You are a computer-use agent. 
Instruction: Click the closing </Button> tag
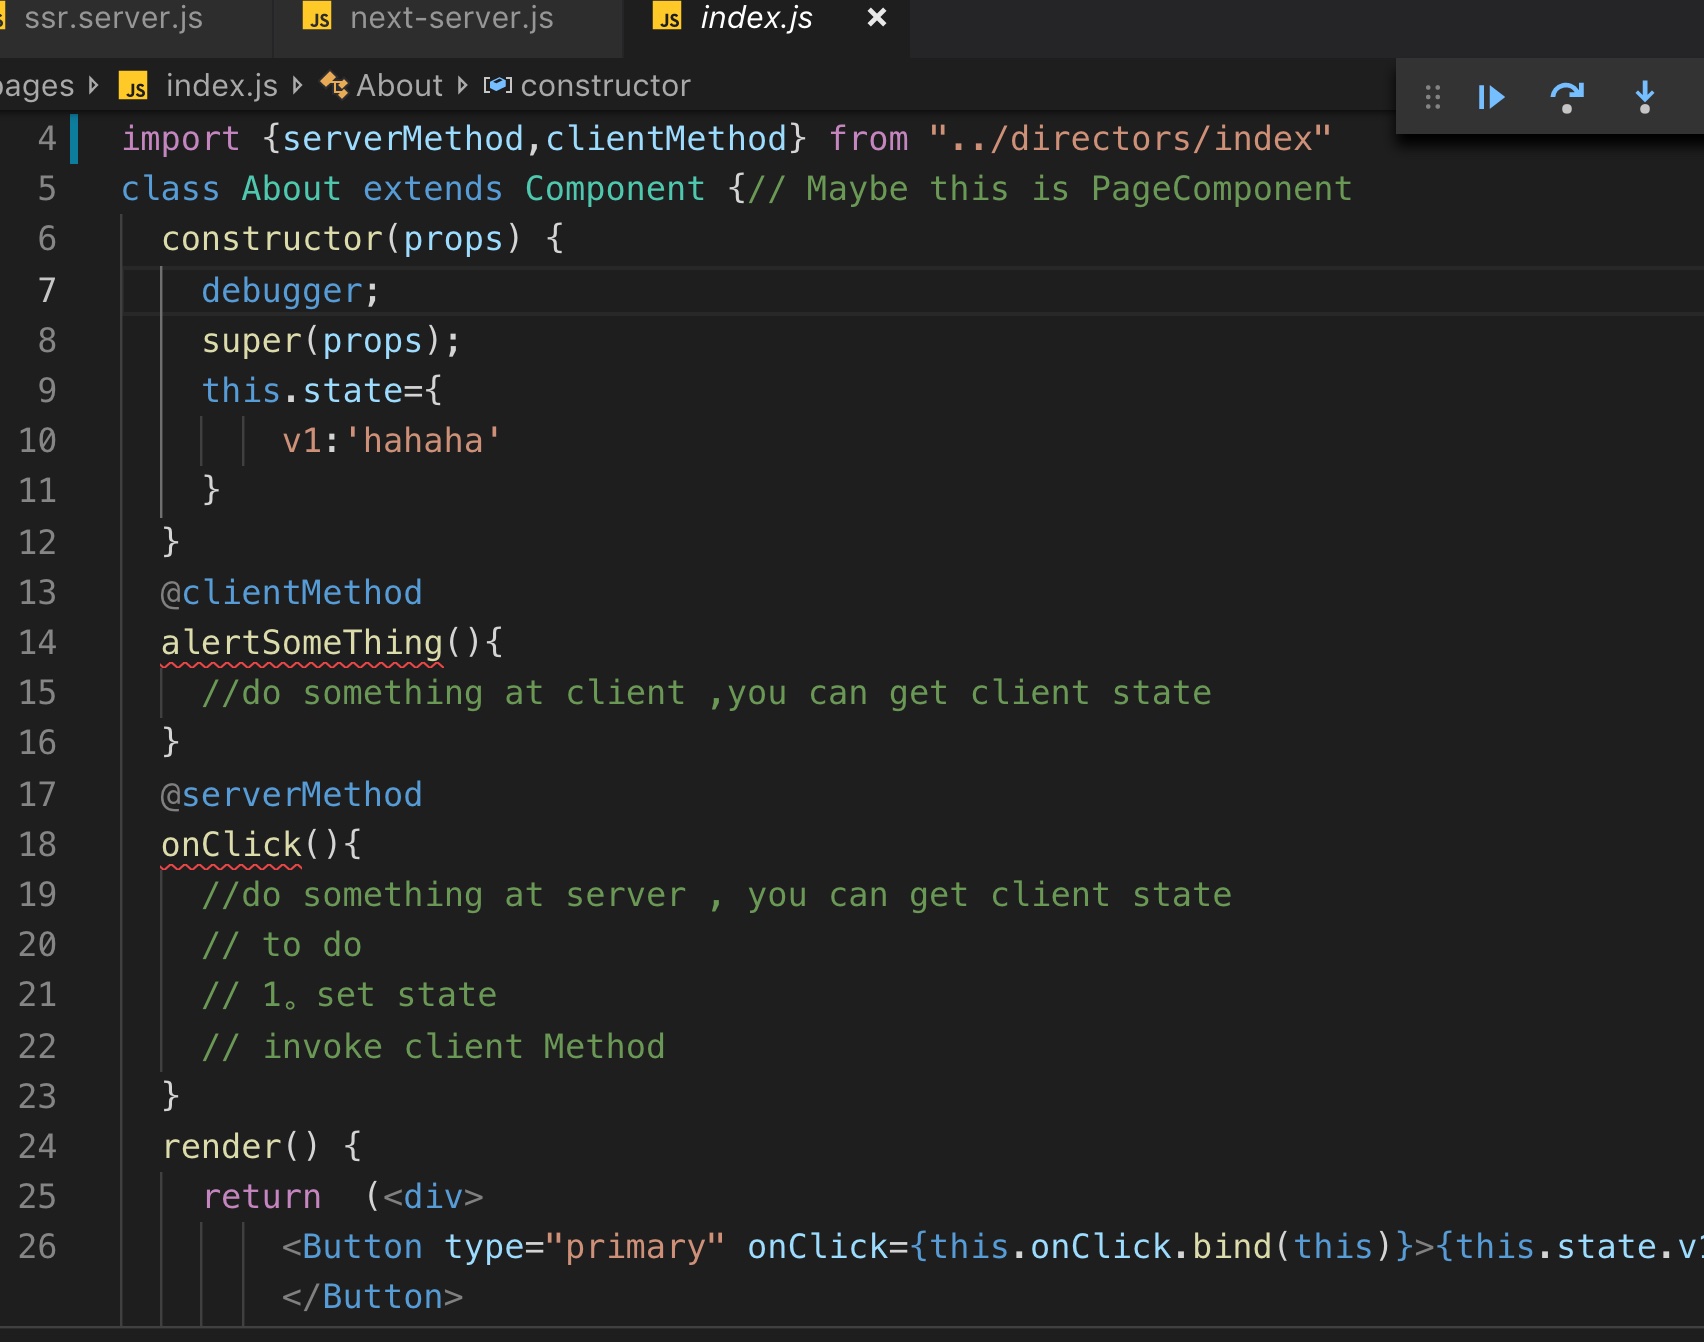372,1297
